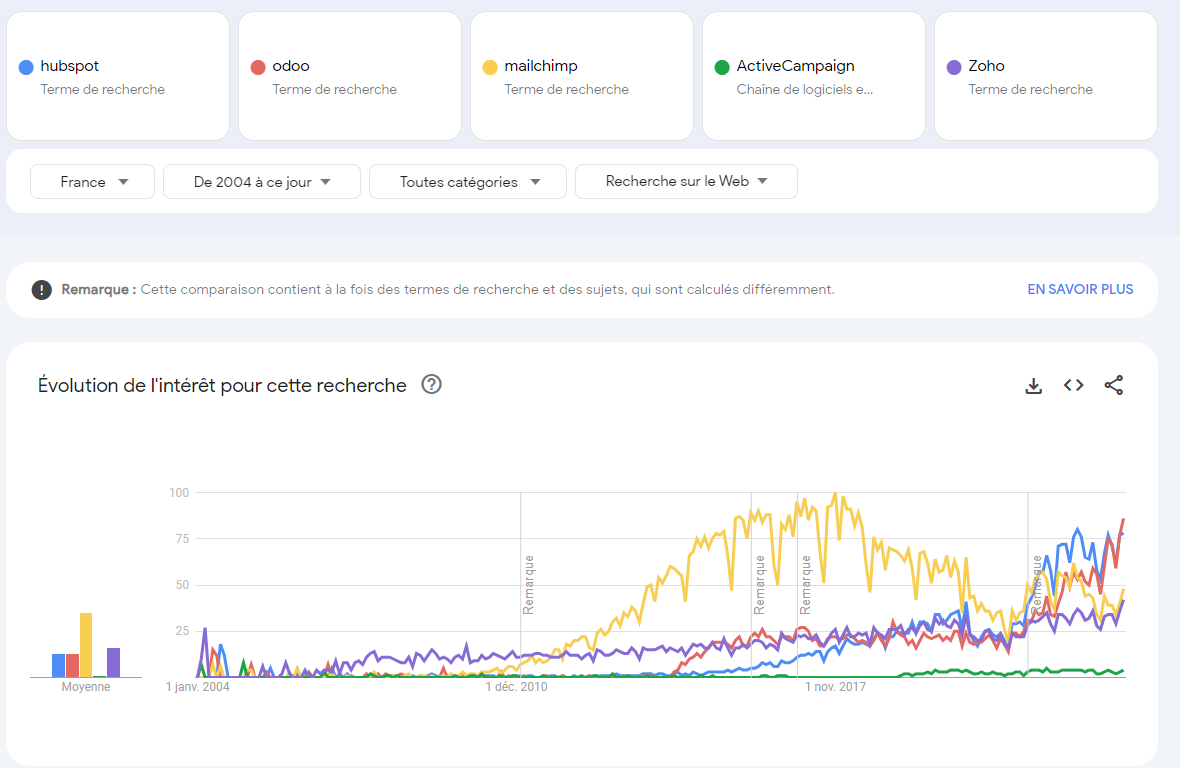Select the odoo search term card

[350, 76]
